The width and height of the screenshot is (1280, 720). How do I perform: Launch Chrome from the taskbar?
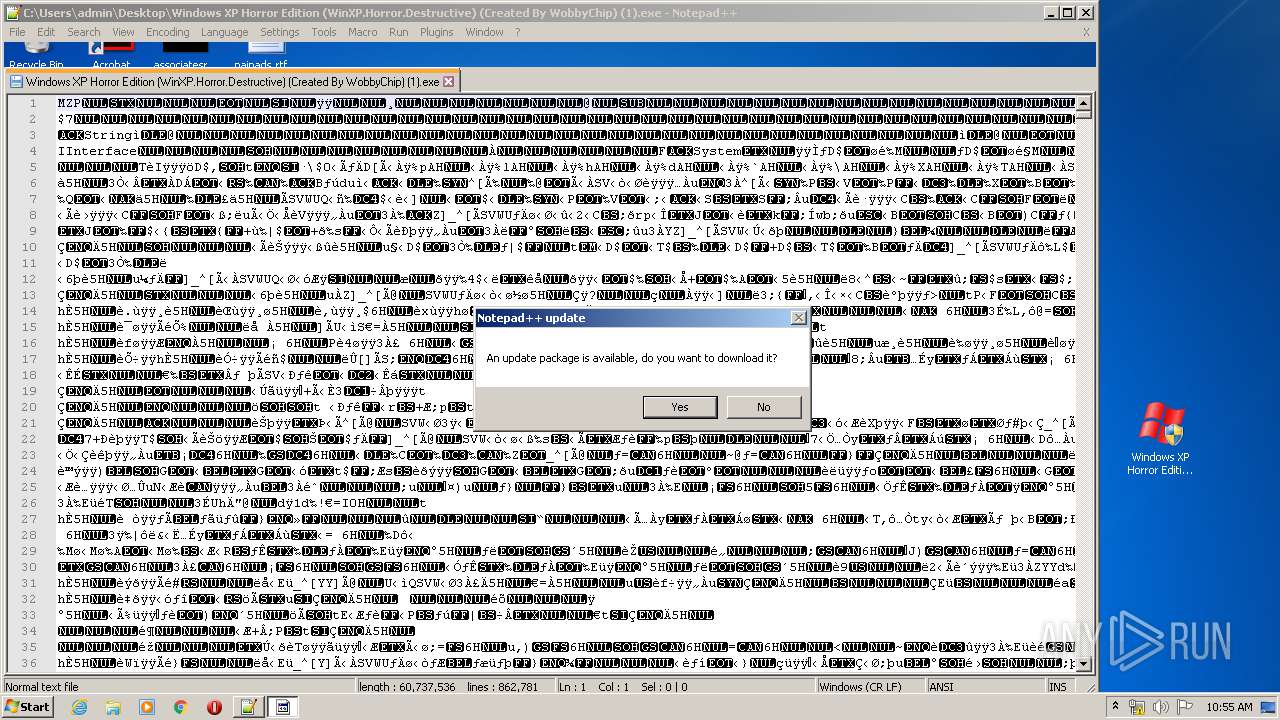(x=181, y=707)
